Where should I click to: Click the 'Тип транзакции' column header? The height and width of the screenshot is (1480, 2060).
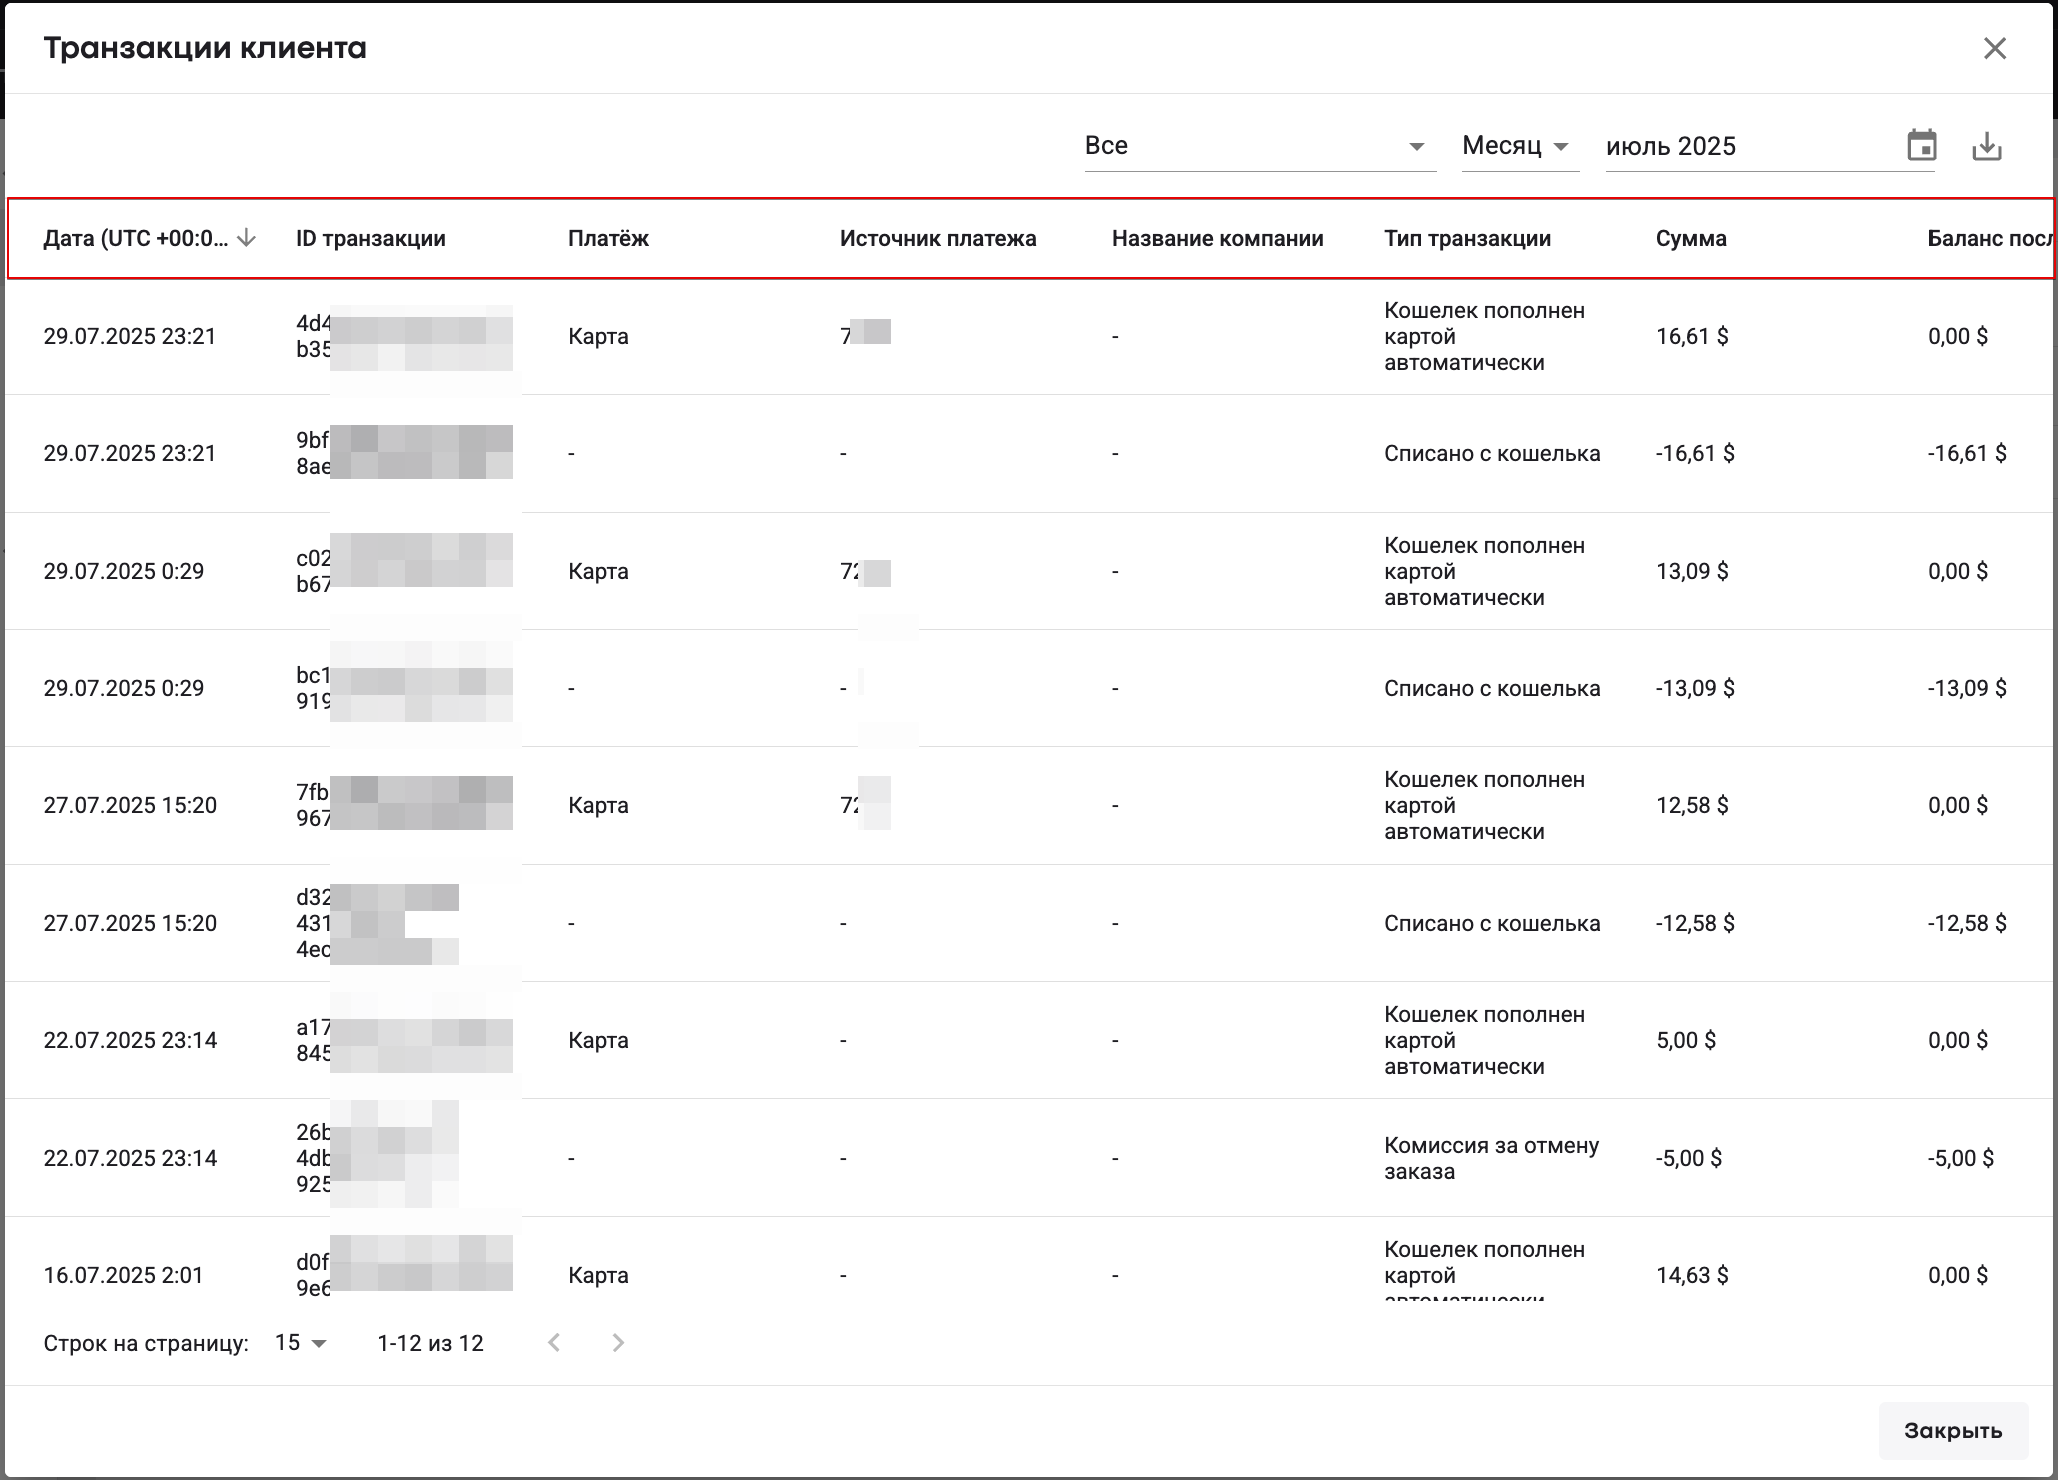[1467, 238]
